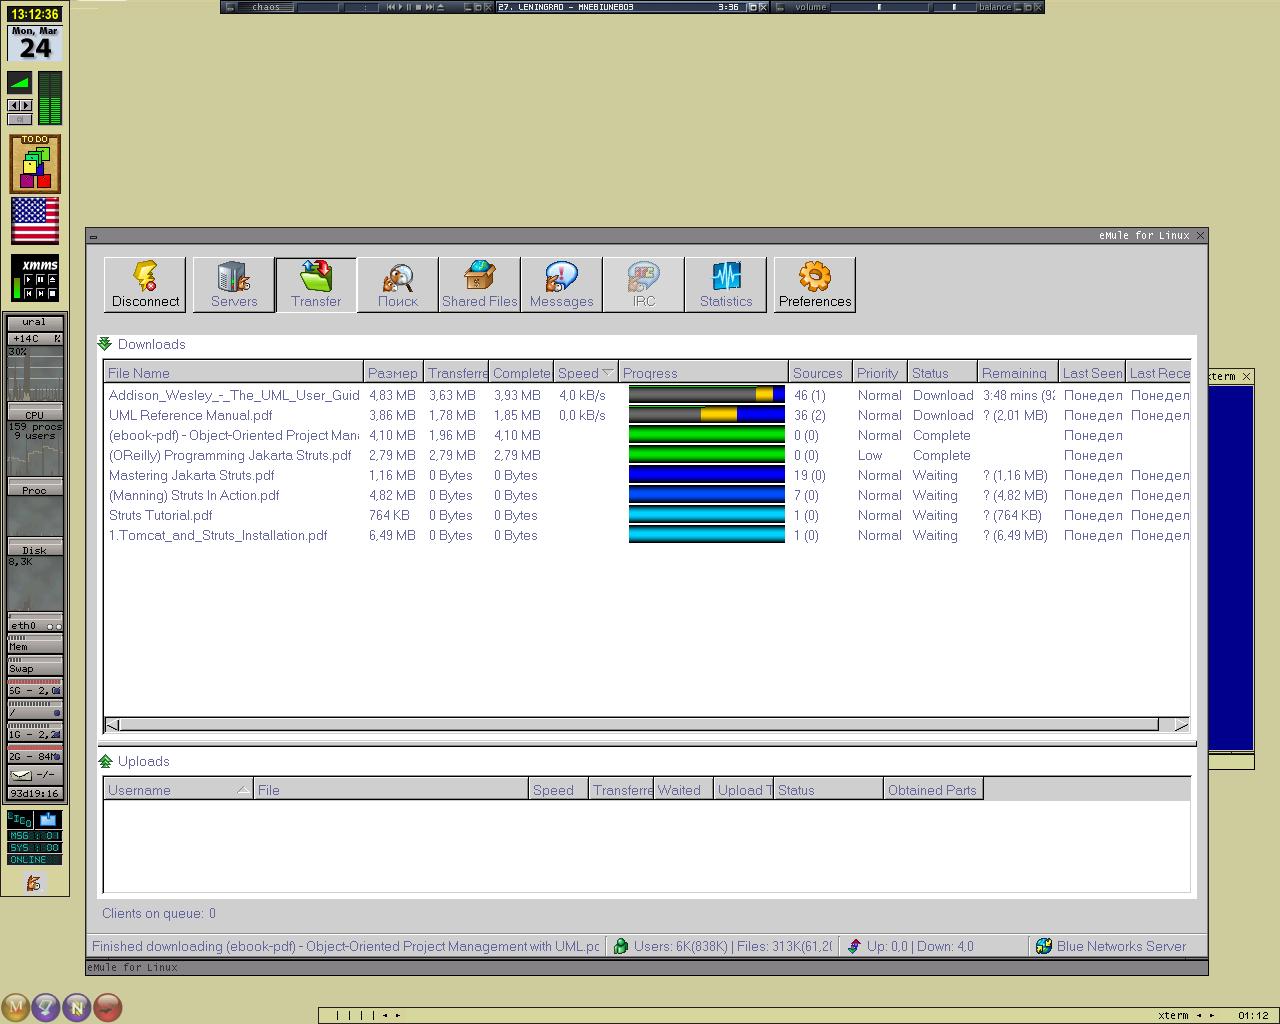Open the Servers view

234,285
